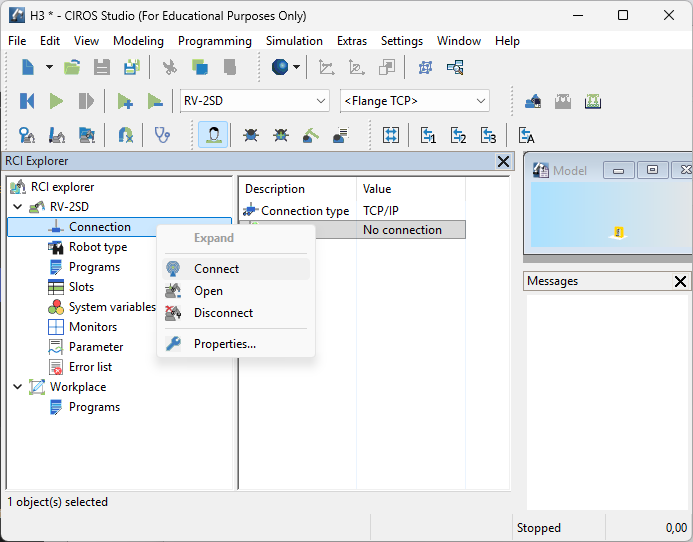Open the Extras menu

(x=352, y=41)
